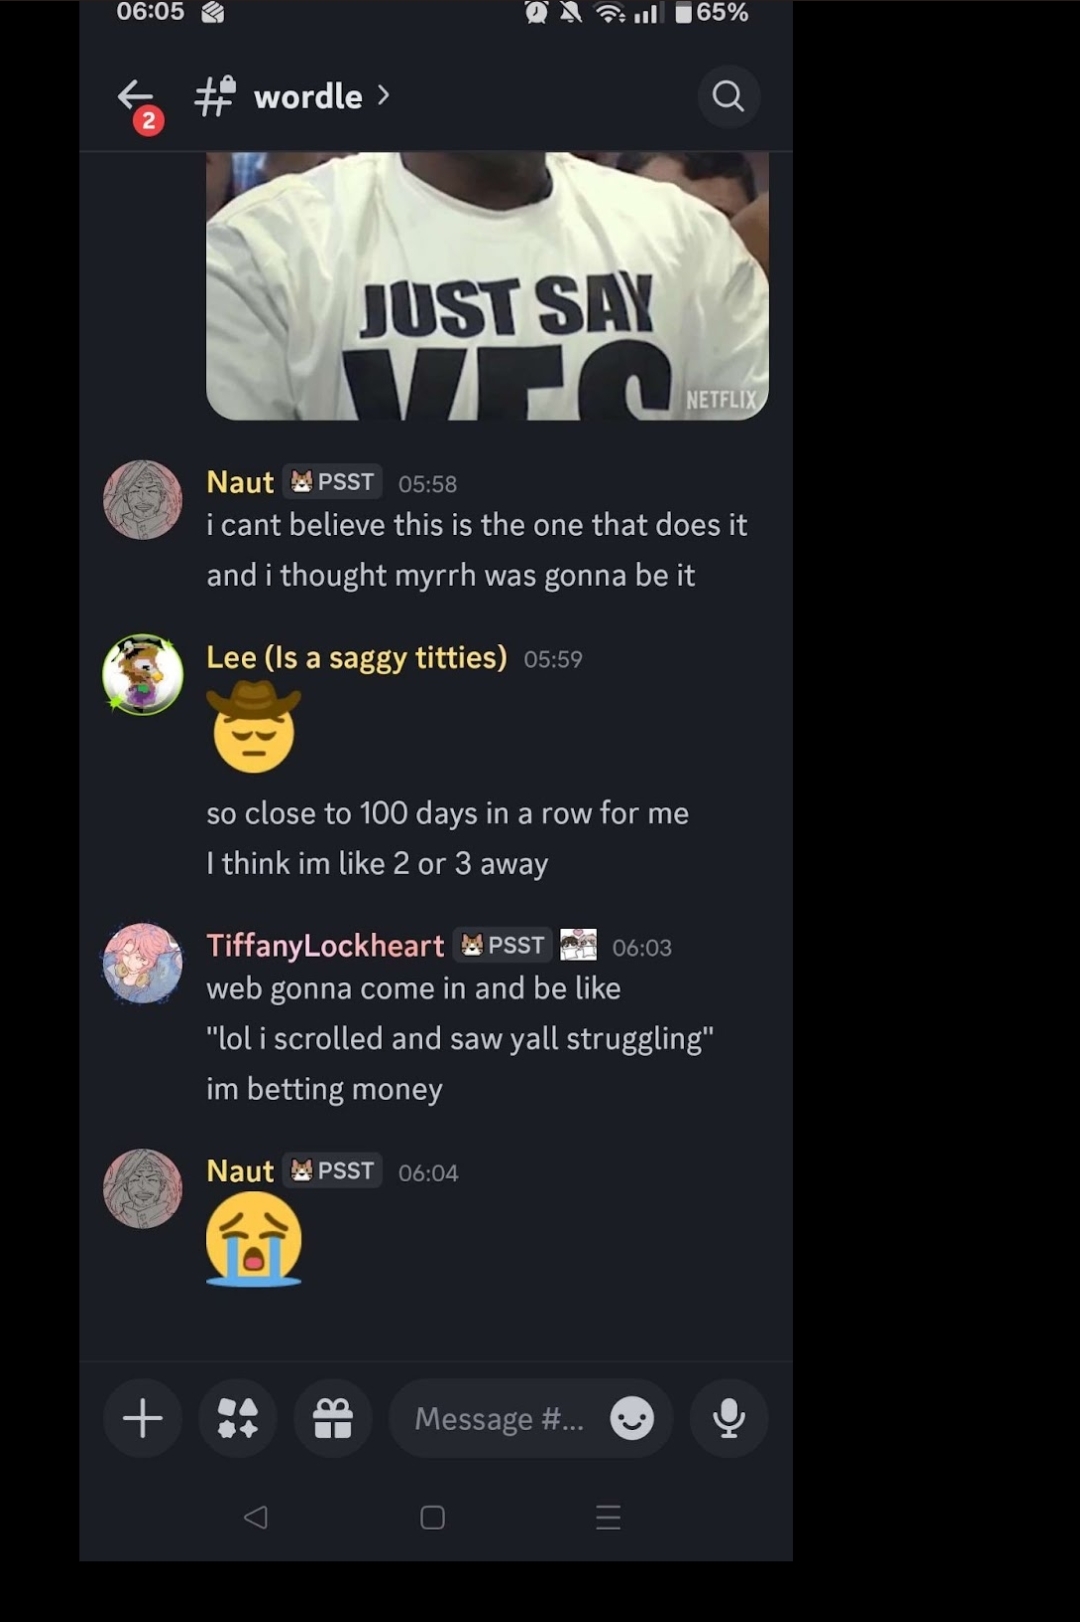The image size is (1080, 1622).
Task: Tap the Naut username at 06:04
Action: click(240, 1171)
